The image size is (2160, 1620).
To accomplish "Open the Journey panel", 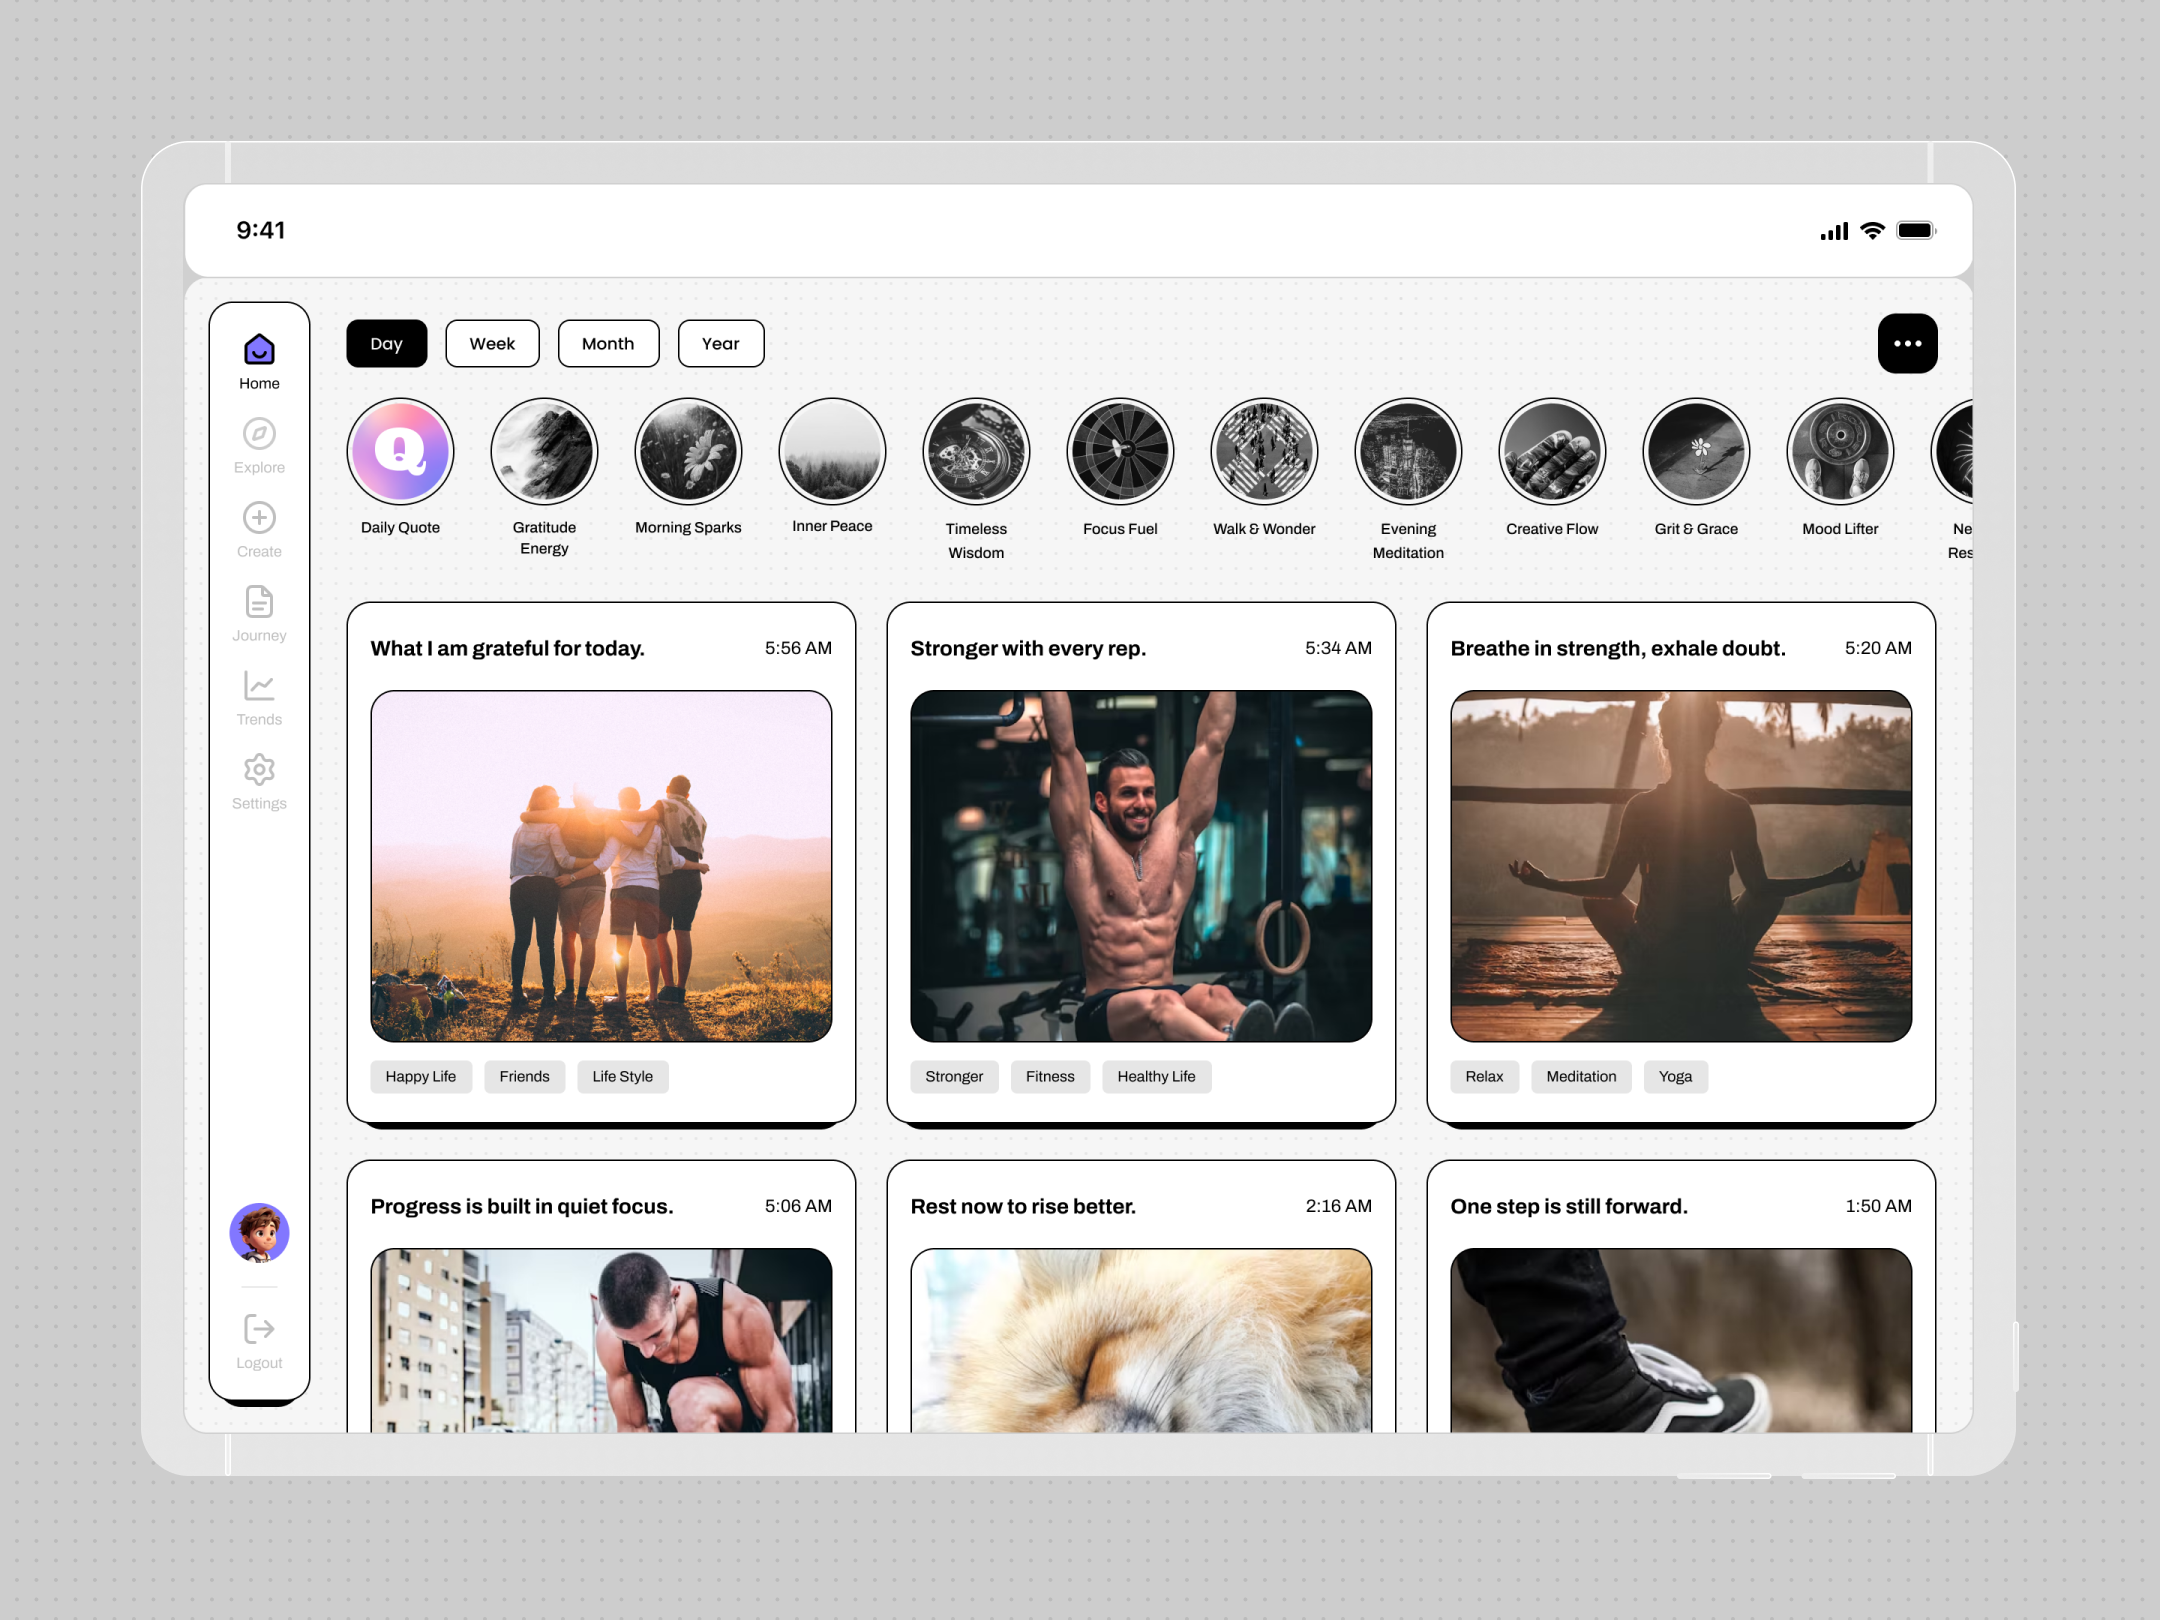I will 259,603.
